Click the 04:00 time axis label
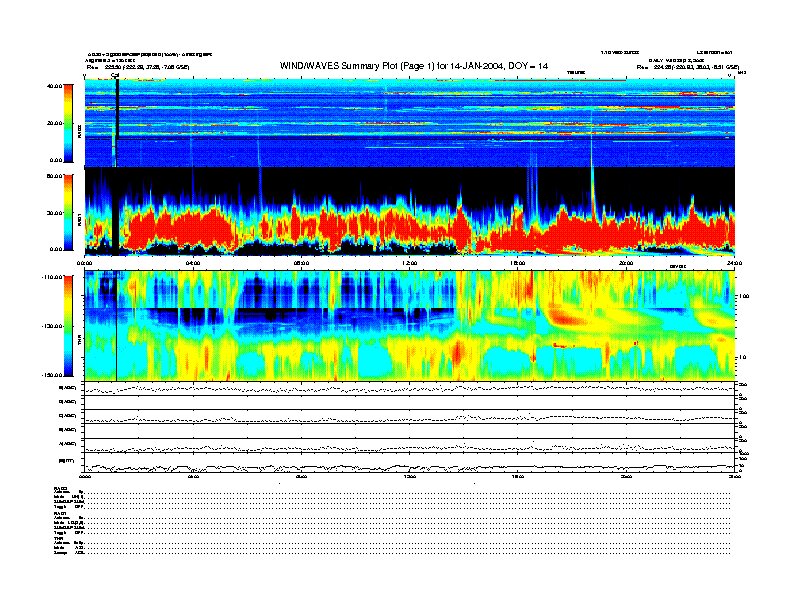 pos(193,262)
